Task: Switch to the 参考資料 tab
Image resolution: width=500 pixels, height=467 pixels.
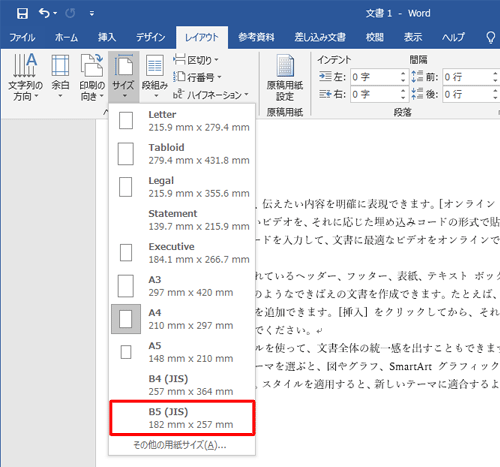Action: pos(256,37)
